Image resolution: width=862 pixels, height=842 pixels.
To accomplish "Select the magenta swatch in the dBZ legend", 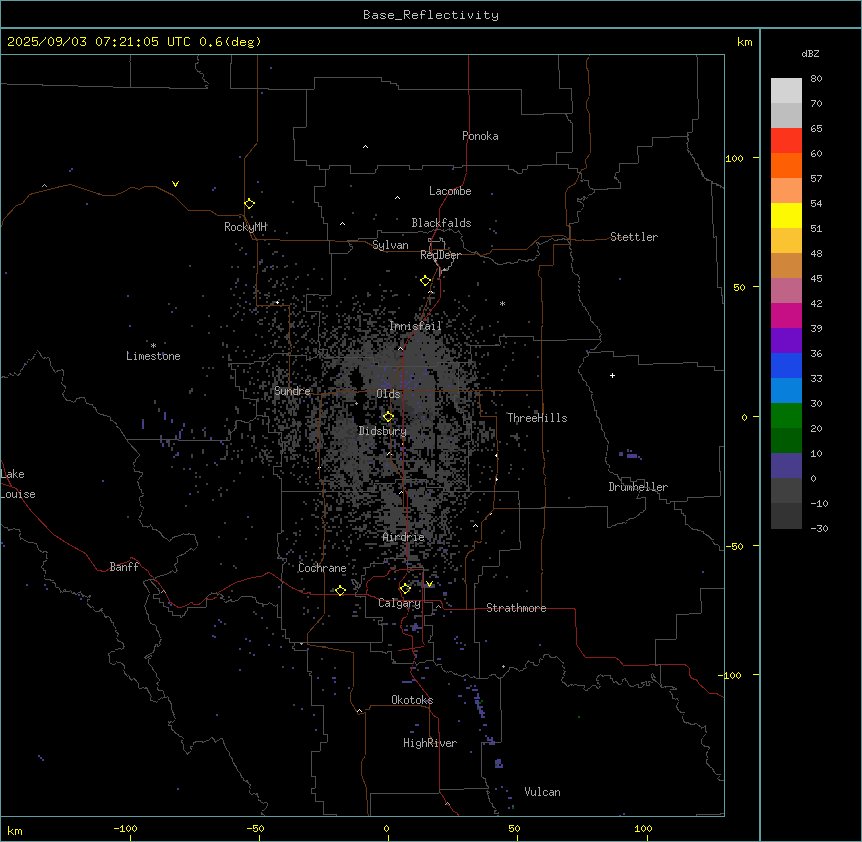I will point(786,315).
